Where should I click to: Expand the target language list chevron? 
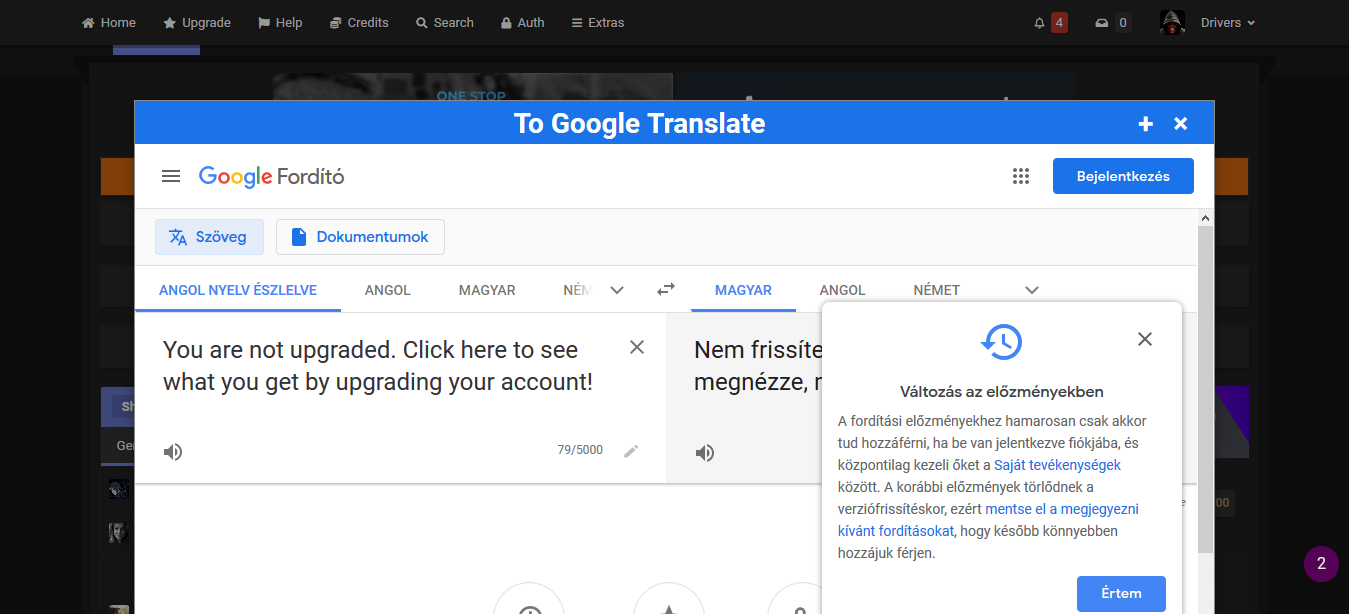point(1033,290)
